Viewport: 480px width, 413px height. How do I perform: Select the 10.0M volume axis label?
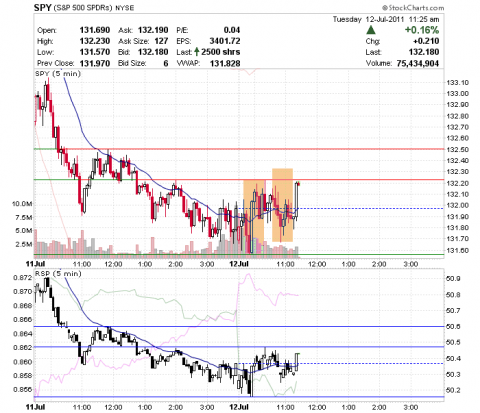[22, 204]
